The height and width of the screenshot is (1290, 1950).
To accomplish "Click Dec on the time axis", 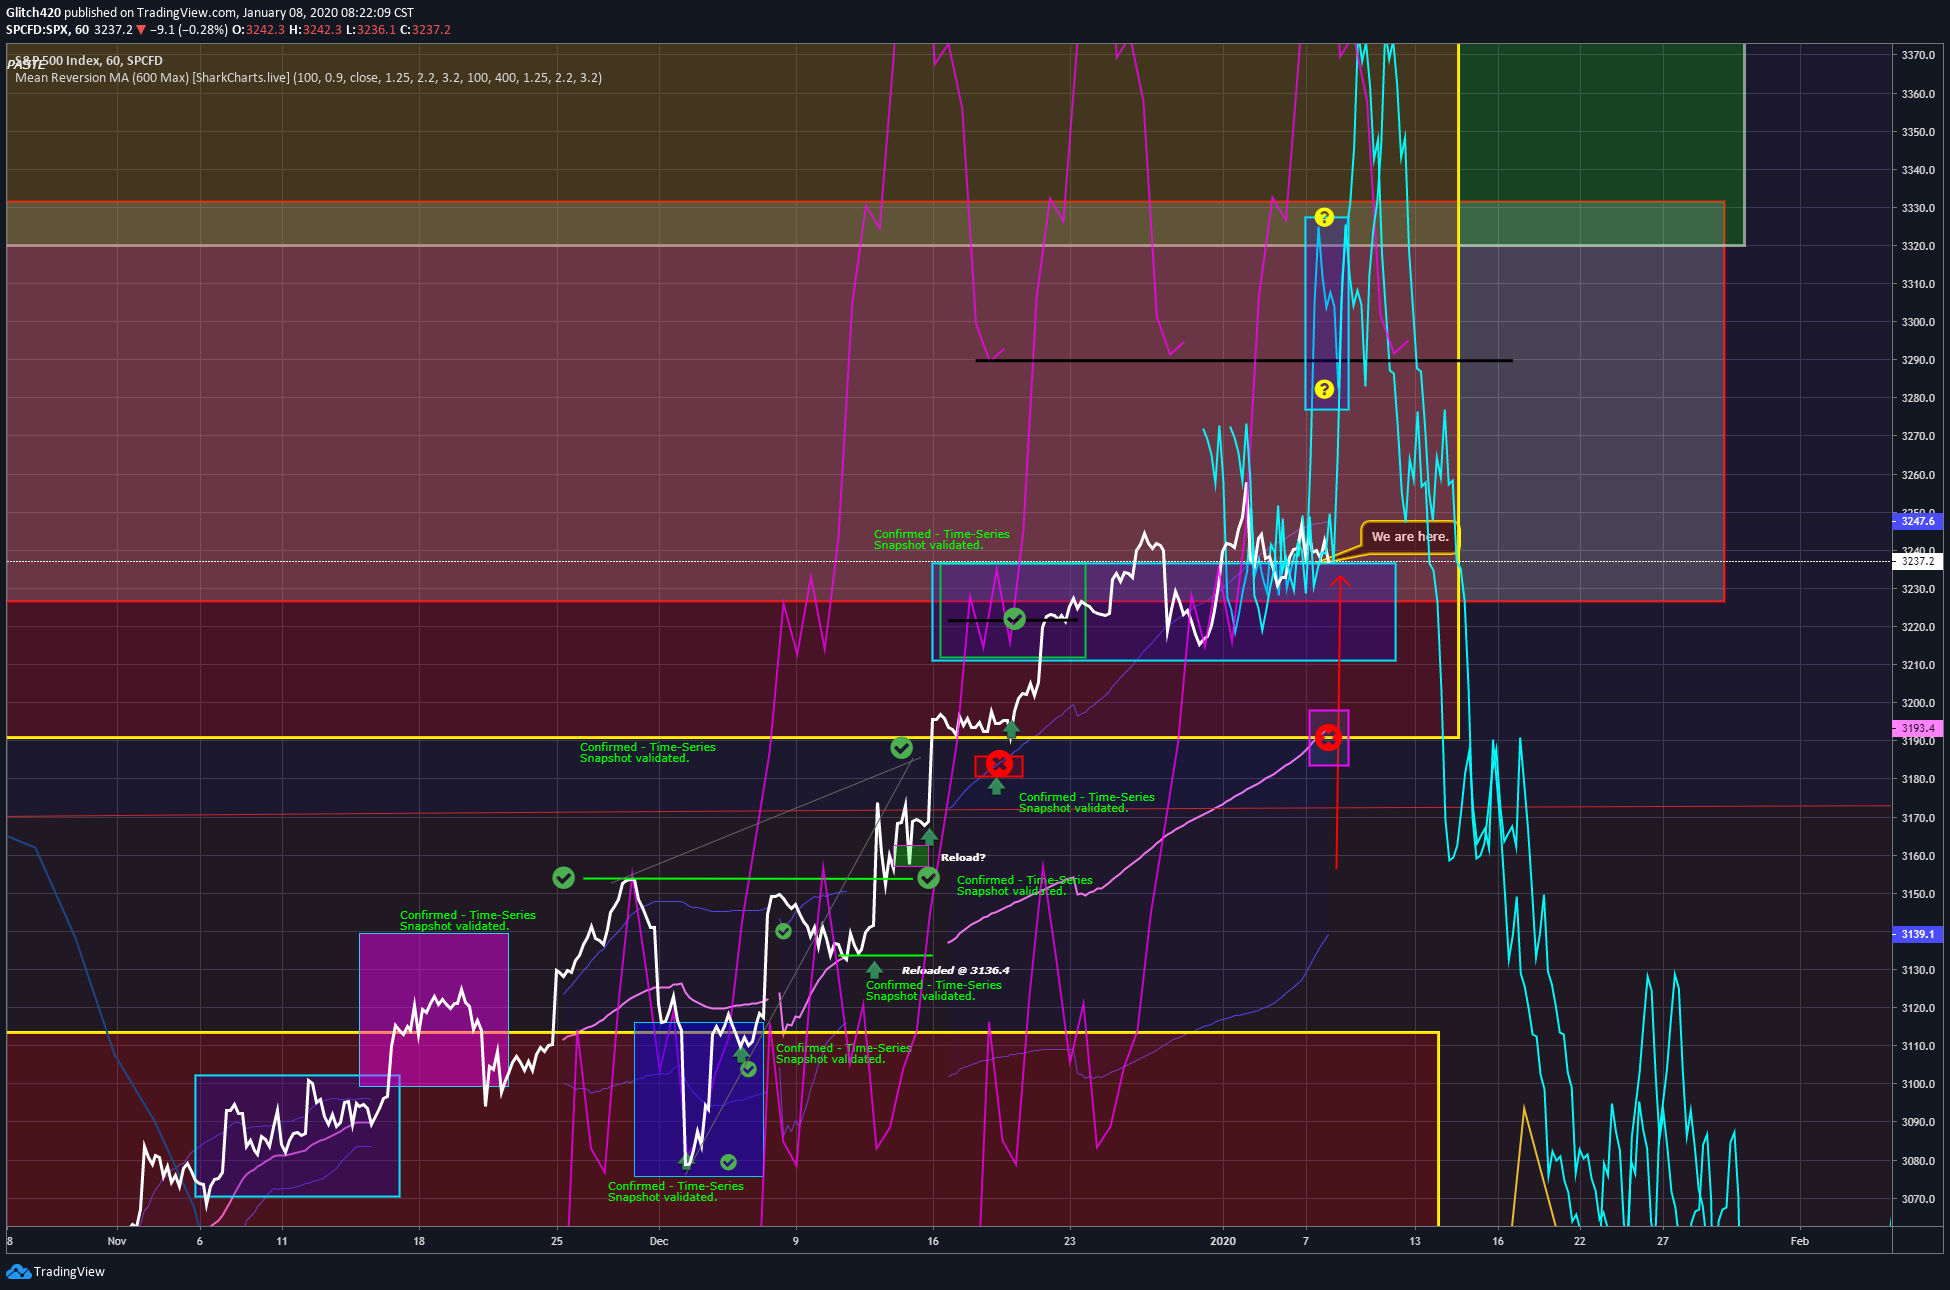I will 659,1241.
